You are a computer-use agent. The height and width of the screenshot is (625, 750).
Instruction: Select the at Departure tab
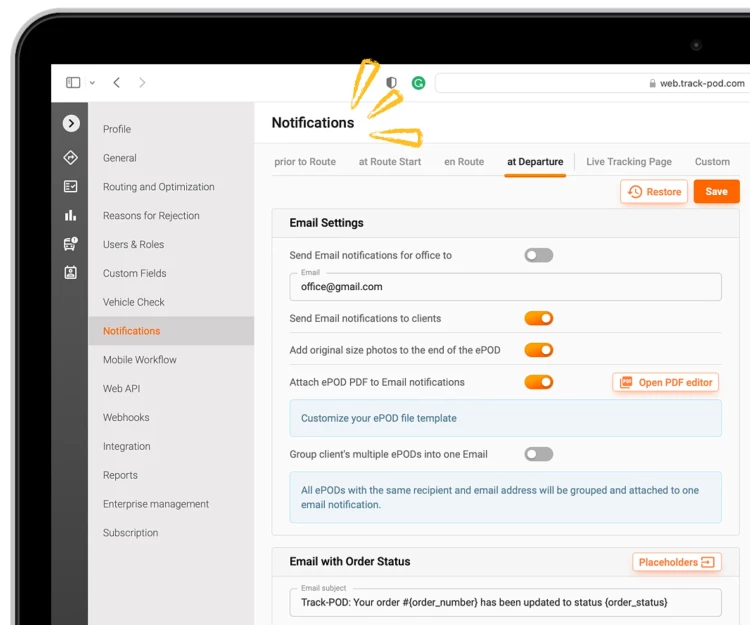(x=535, y=162)
